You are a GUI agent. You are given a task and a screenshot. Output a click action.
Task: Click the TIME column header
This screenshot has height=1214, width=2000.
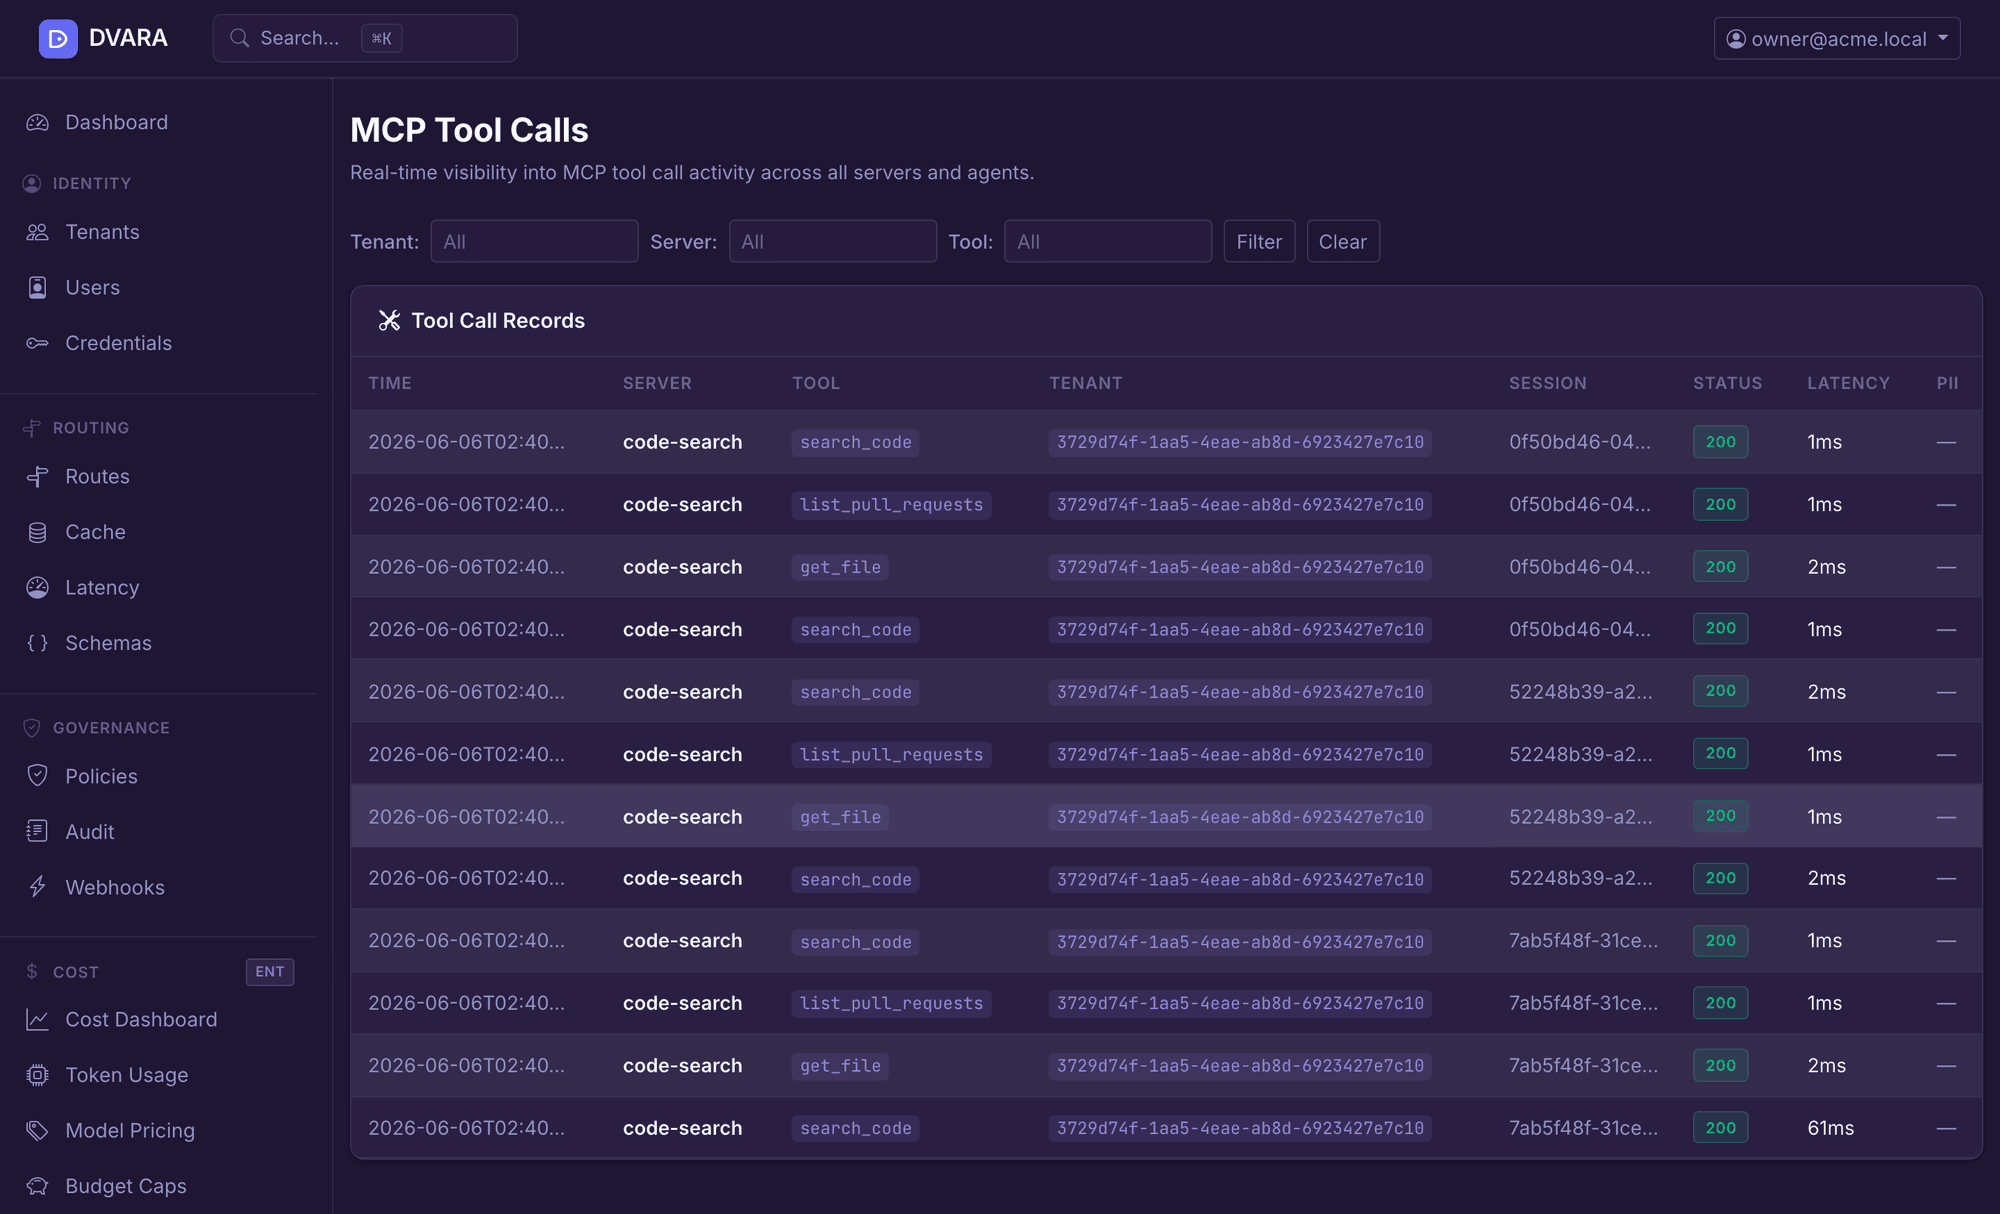click(x=390, y=383)
